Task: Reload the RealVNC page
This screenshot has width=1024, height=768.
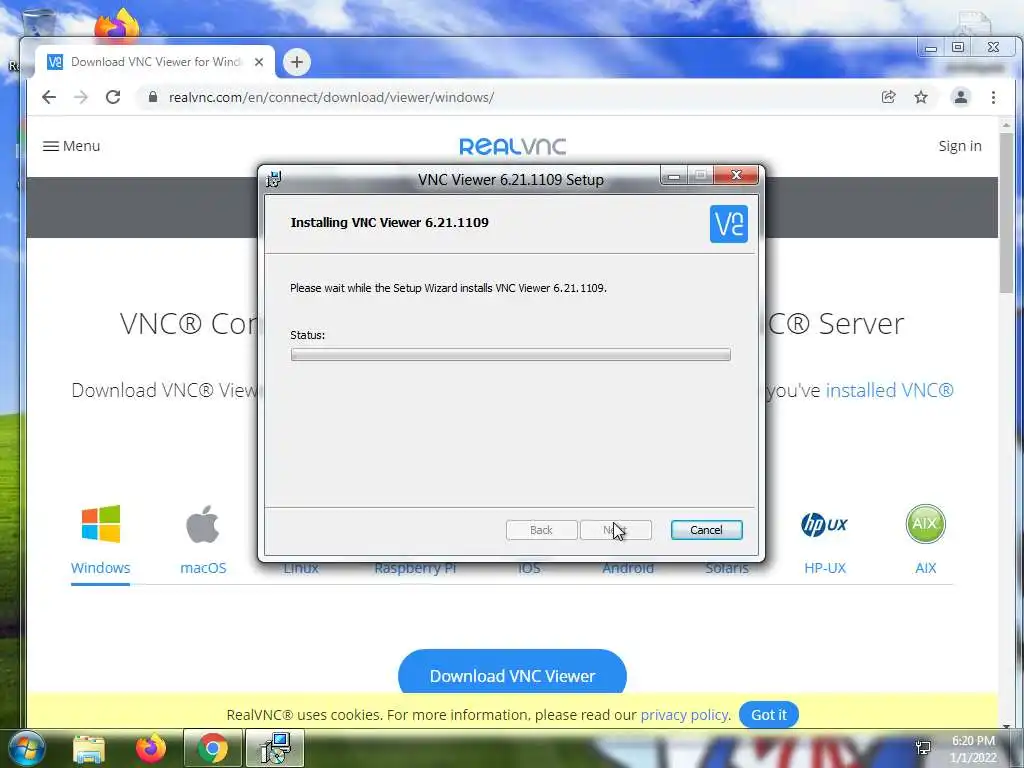Action: 113,97
